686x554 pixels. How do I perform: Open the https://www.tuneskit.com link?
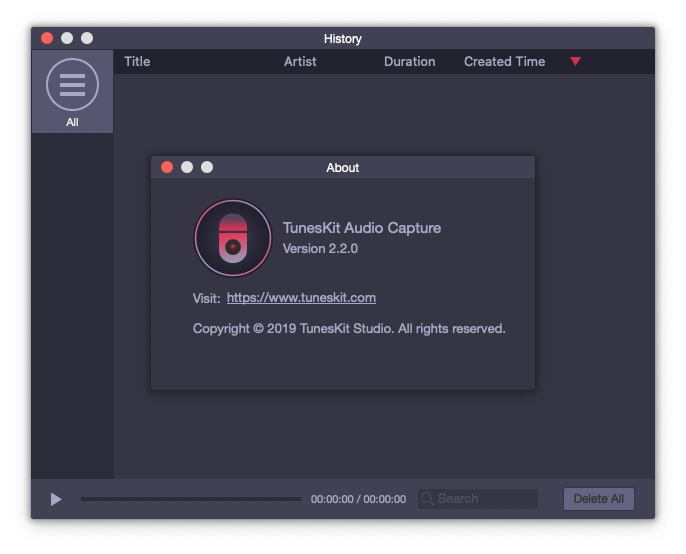pos(301,298)
